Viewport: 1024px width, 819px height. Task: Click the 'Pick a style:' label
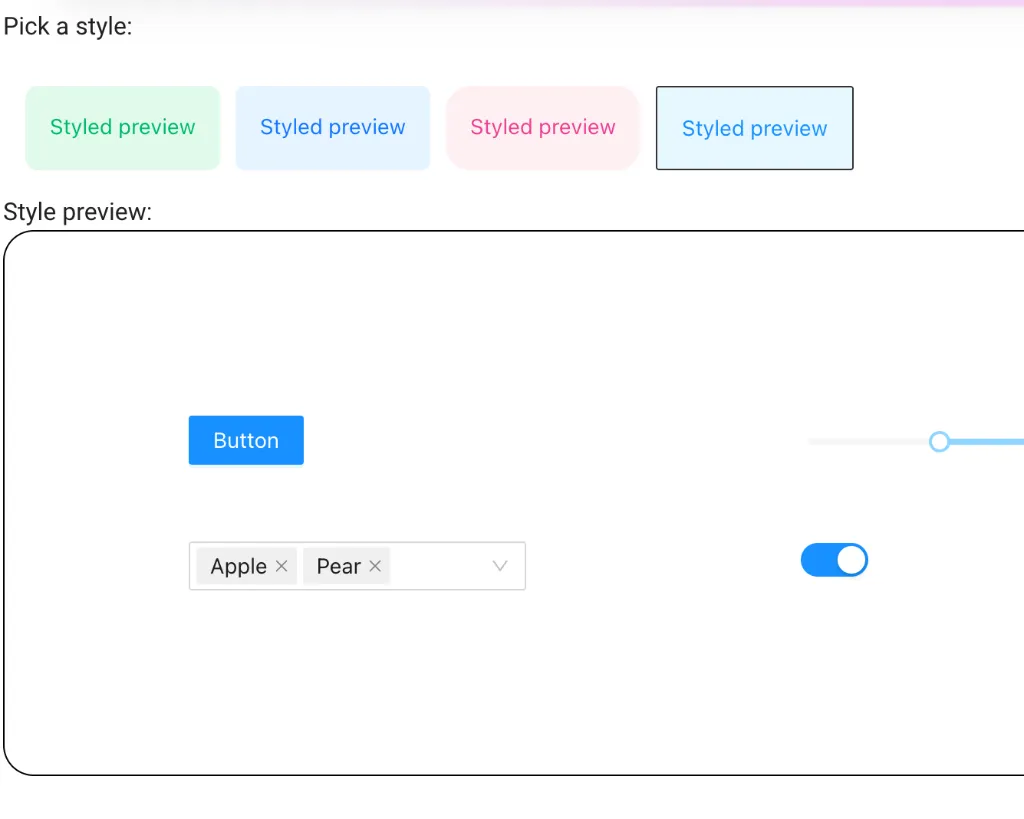click(68, 27)
